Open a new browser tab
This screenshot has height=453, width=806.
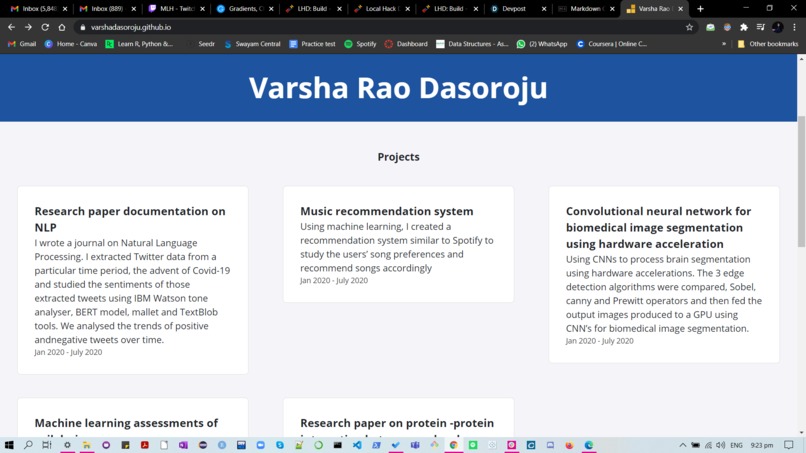pos(700,9)
